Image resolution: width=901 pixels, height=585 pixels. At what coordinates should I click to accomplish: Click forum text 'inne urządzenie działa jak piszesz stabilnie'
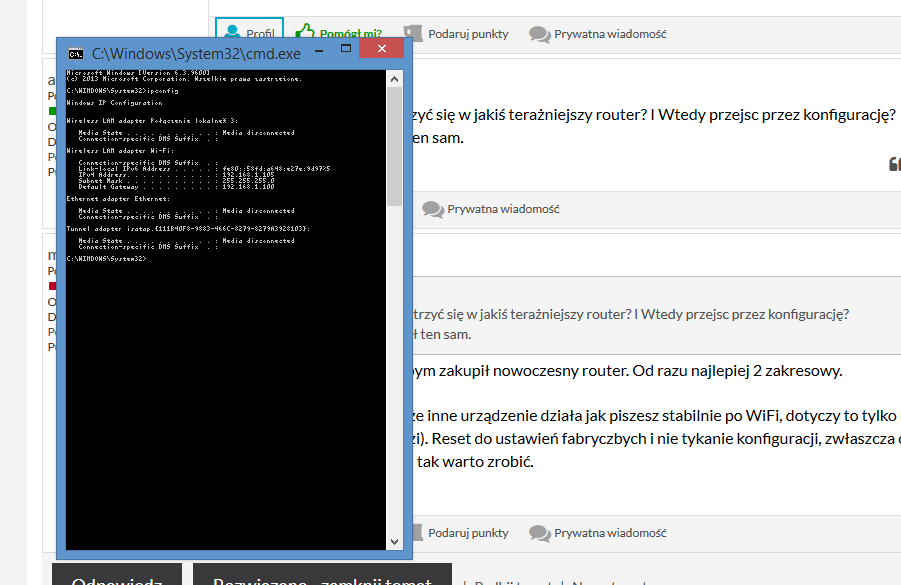pyautogui.click(x=584, y=415)
